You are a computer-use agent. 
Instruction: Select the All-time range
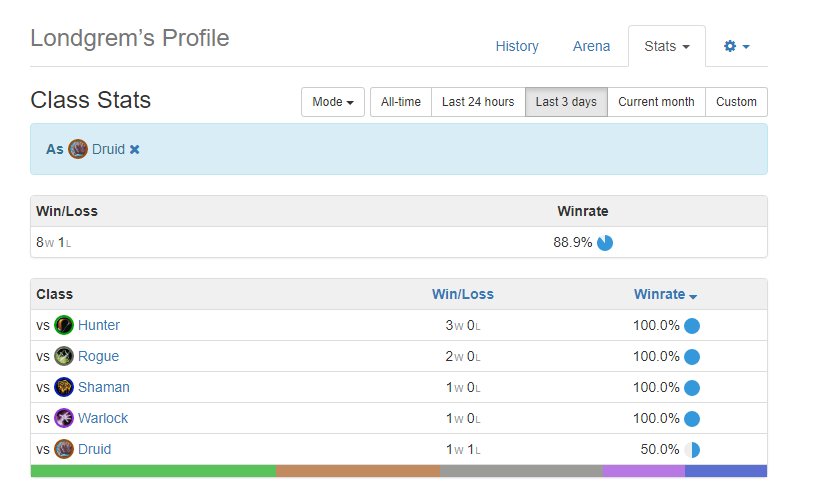click(x=401, y=102)
